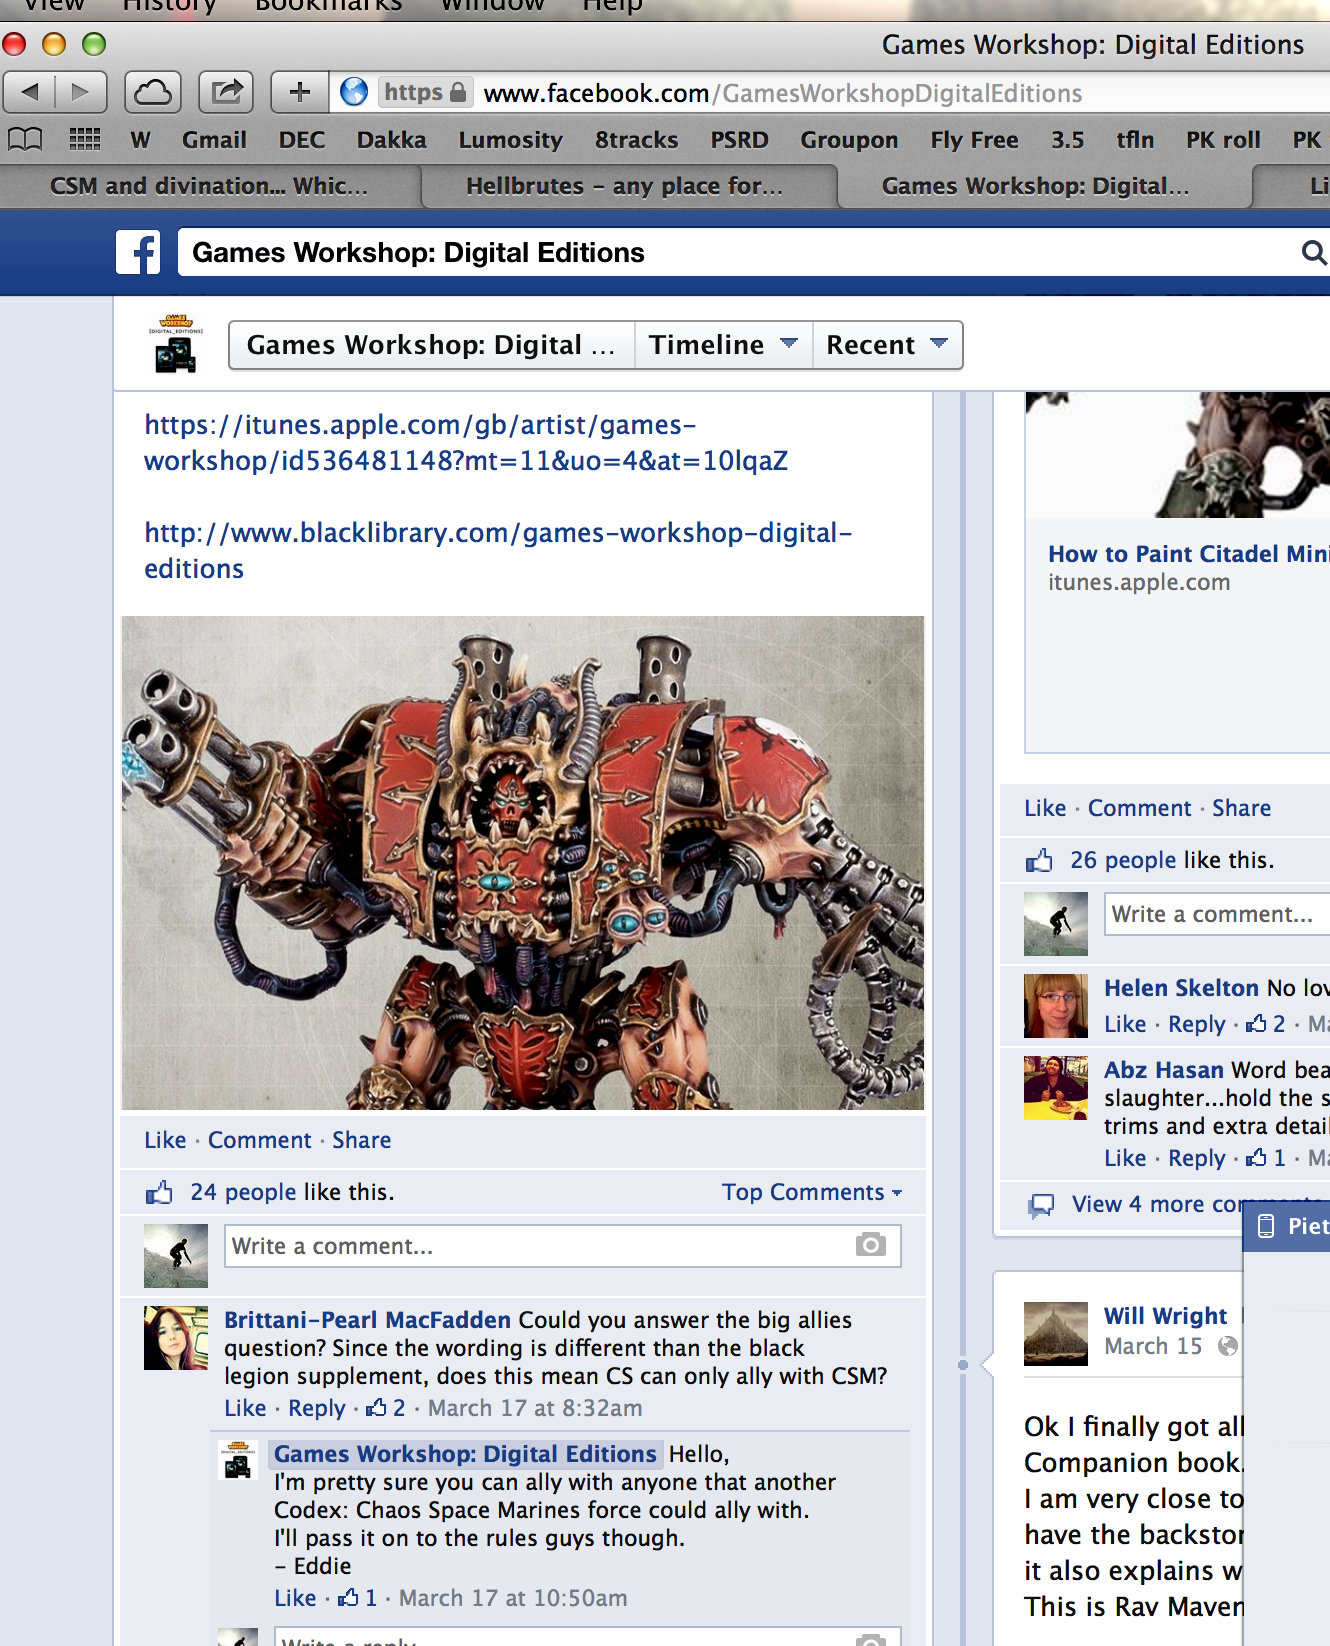
Task: Click Comment under the Hellbrute photo
Action: pos(259,1140)
